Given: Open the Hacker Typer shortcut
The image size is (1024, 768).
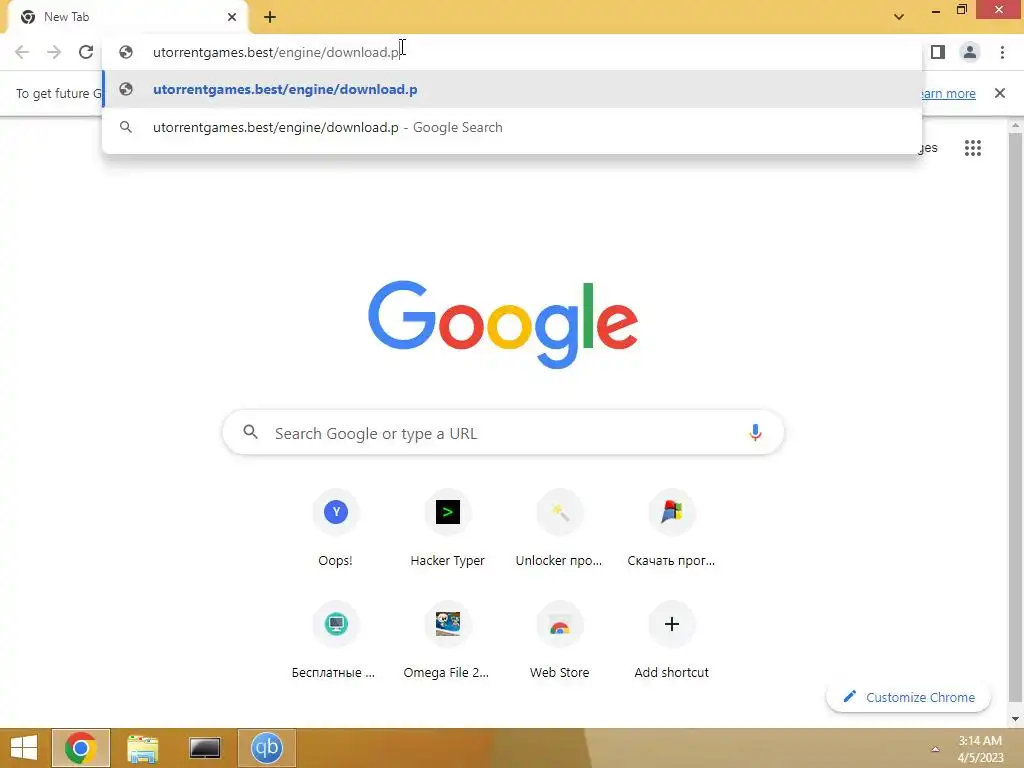Looking at the screenshot, I should (447, 529).
